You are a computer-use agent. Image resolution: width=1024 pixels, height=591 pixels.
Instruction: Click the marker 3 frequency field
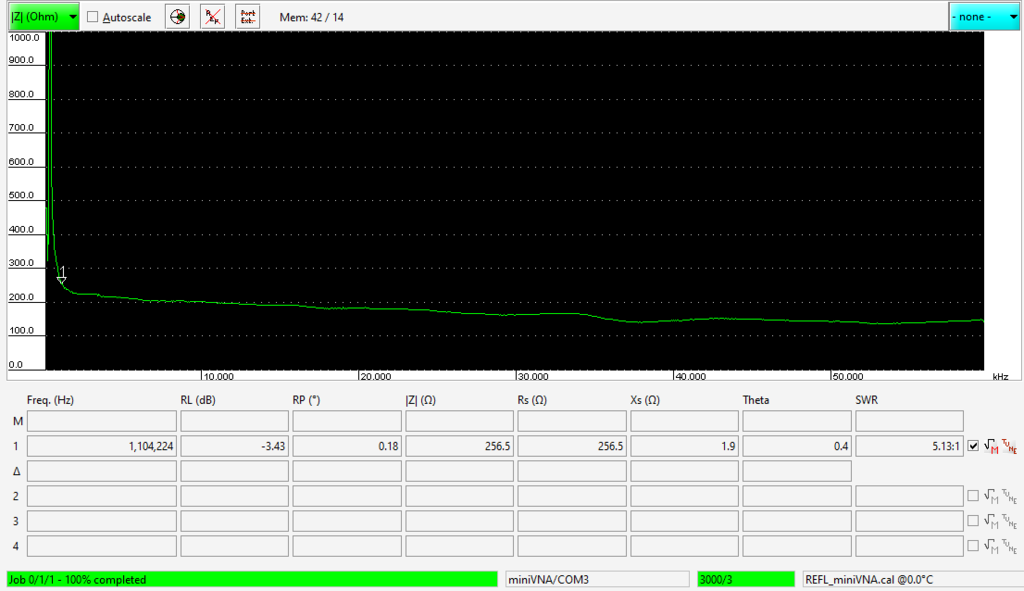(x=102, y=520)
